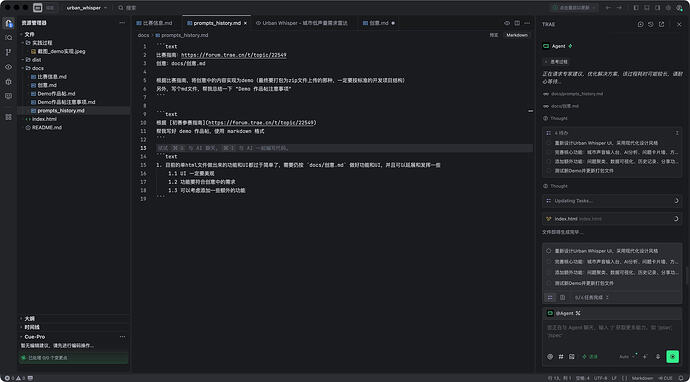Click the Agent chat message input field
Image resolution: width=690 pixels, height=382 pixels.
(612, 332)
